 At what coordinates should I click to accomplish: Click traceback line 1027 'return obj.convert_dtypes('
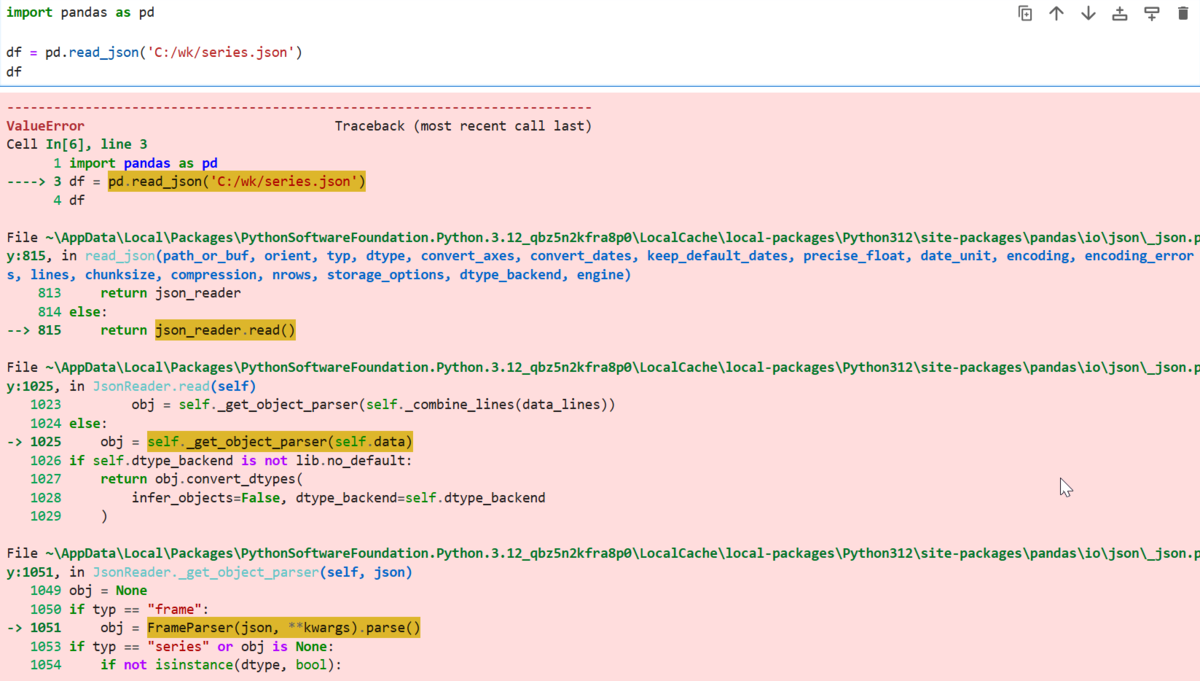point(201,479)
